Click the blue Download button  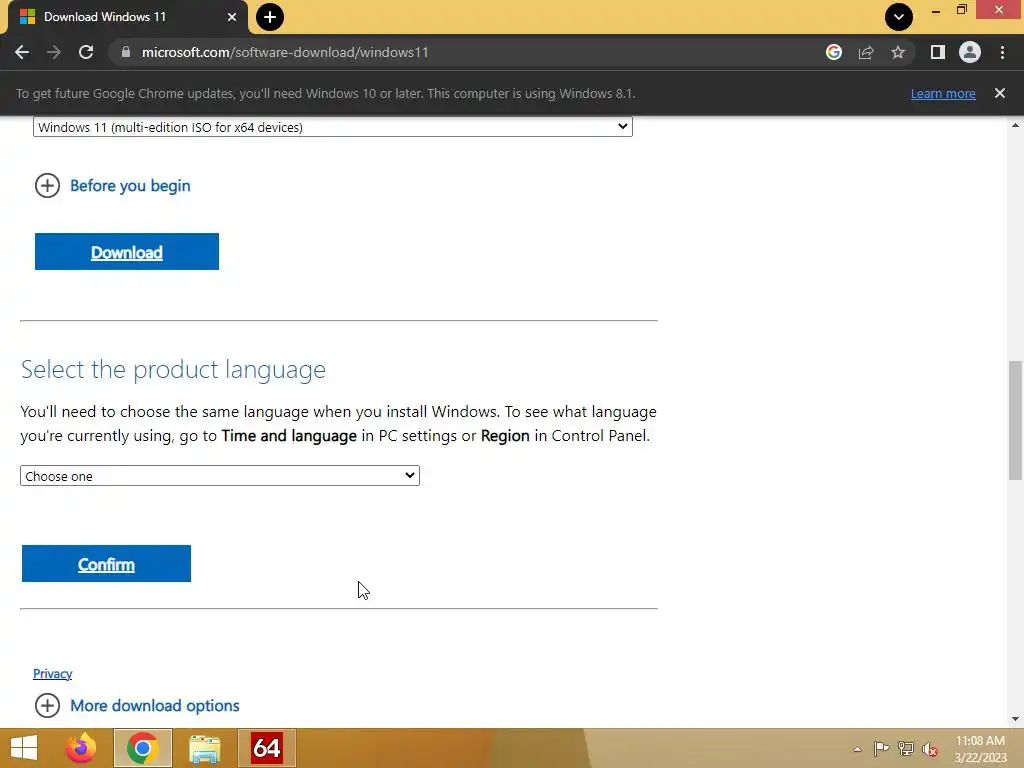[127, 251]
